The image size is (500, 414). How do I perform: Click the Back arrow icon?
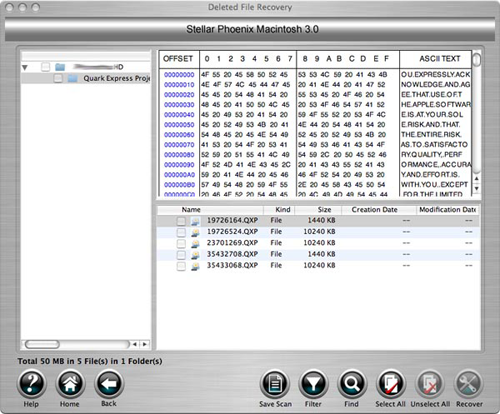tap(109, 384)
